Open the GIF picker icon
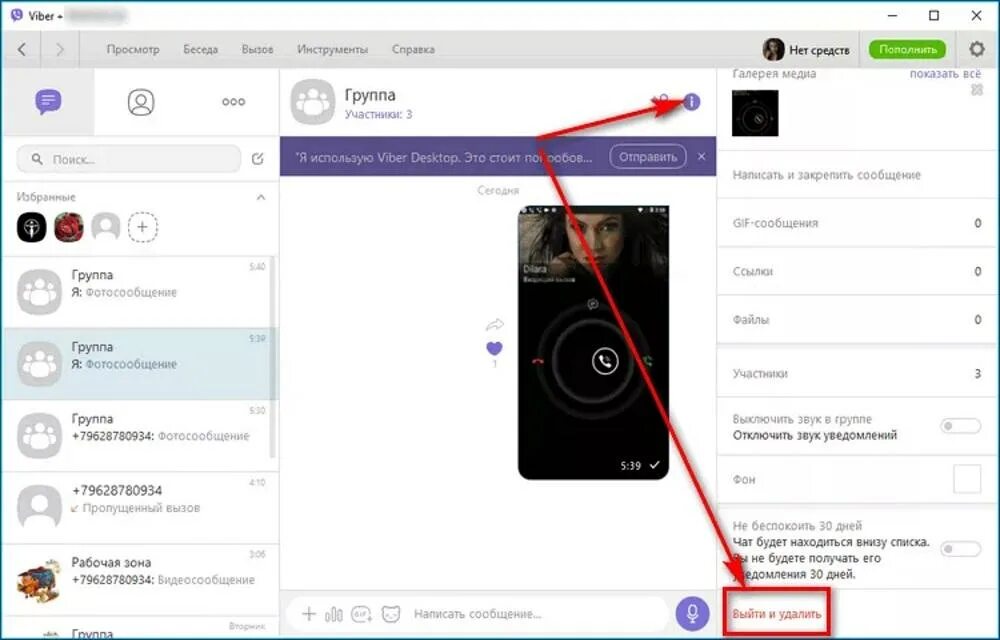This screenshot has height=640, width=1000. 362,614
